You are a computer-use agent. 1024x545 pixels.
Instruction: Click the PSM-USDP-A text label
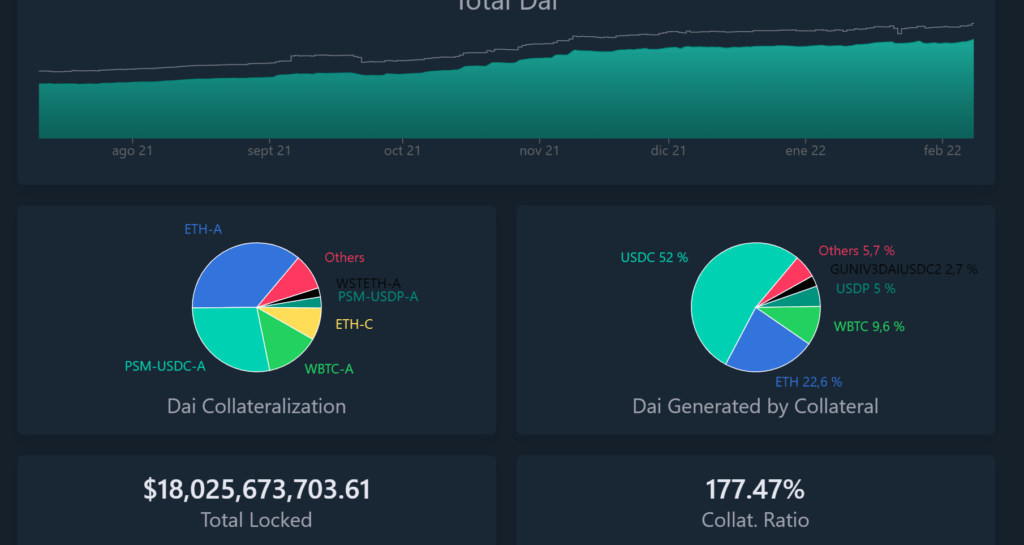click(378, 297)
